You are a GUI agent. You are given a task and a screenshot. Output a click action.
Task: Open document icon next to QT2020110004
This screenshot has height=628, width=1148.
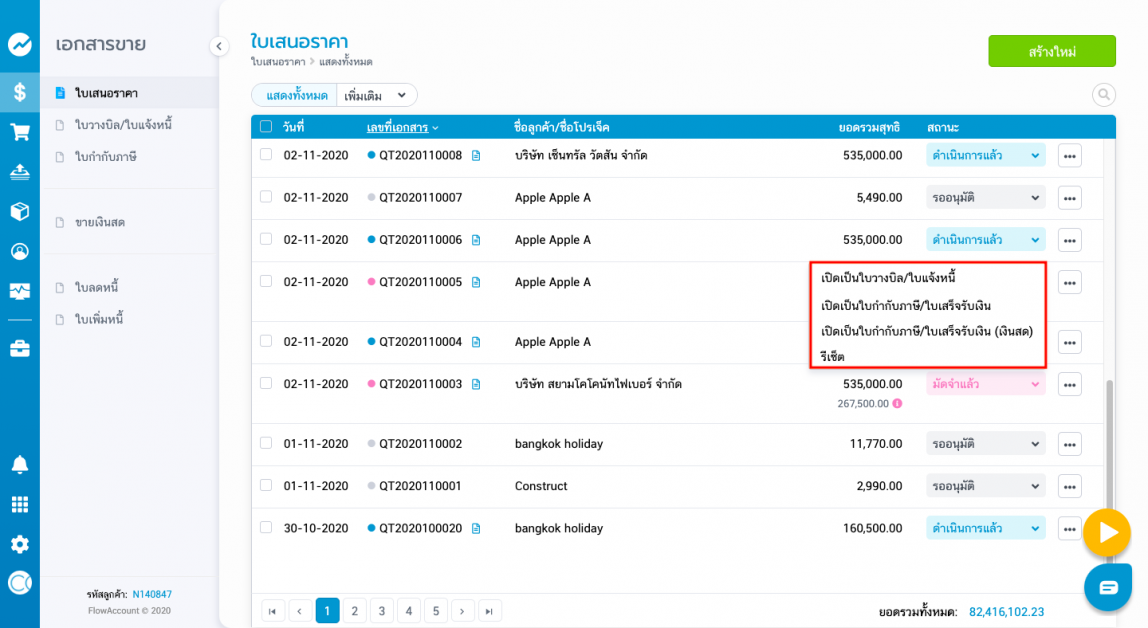tap(476, 342)
